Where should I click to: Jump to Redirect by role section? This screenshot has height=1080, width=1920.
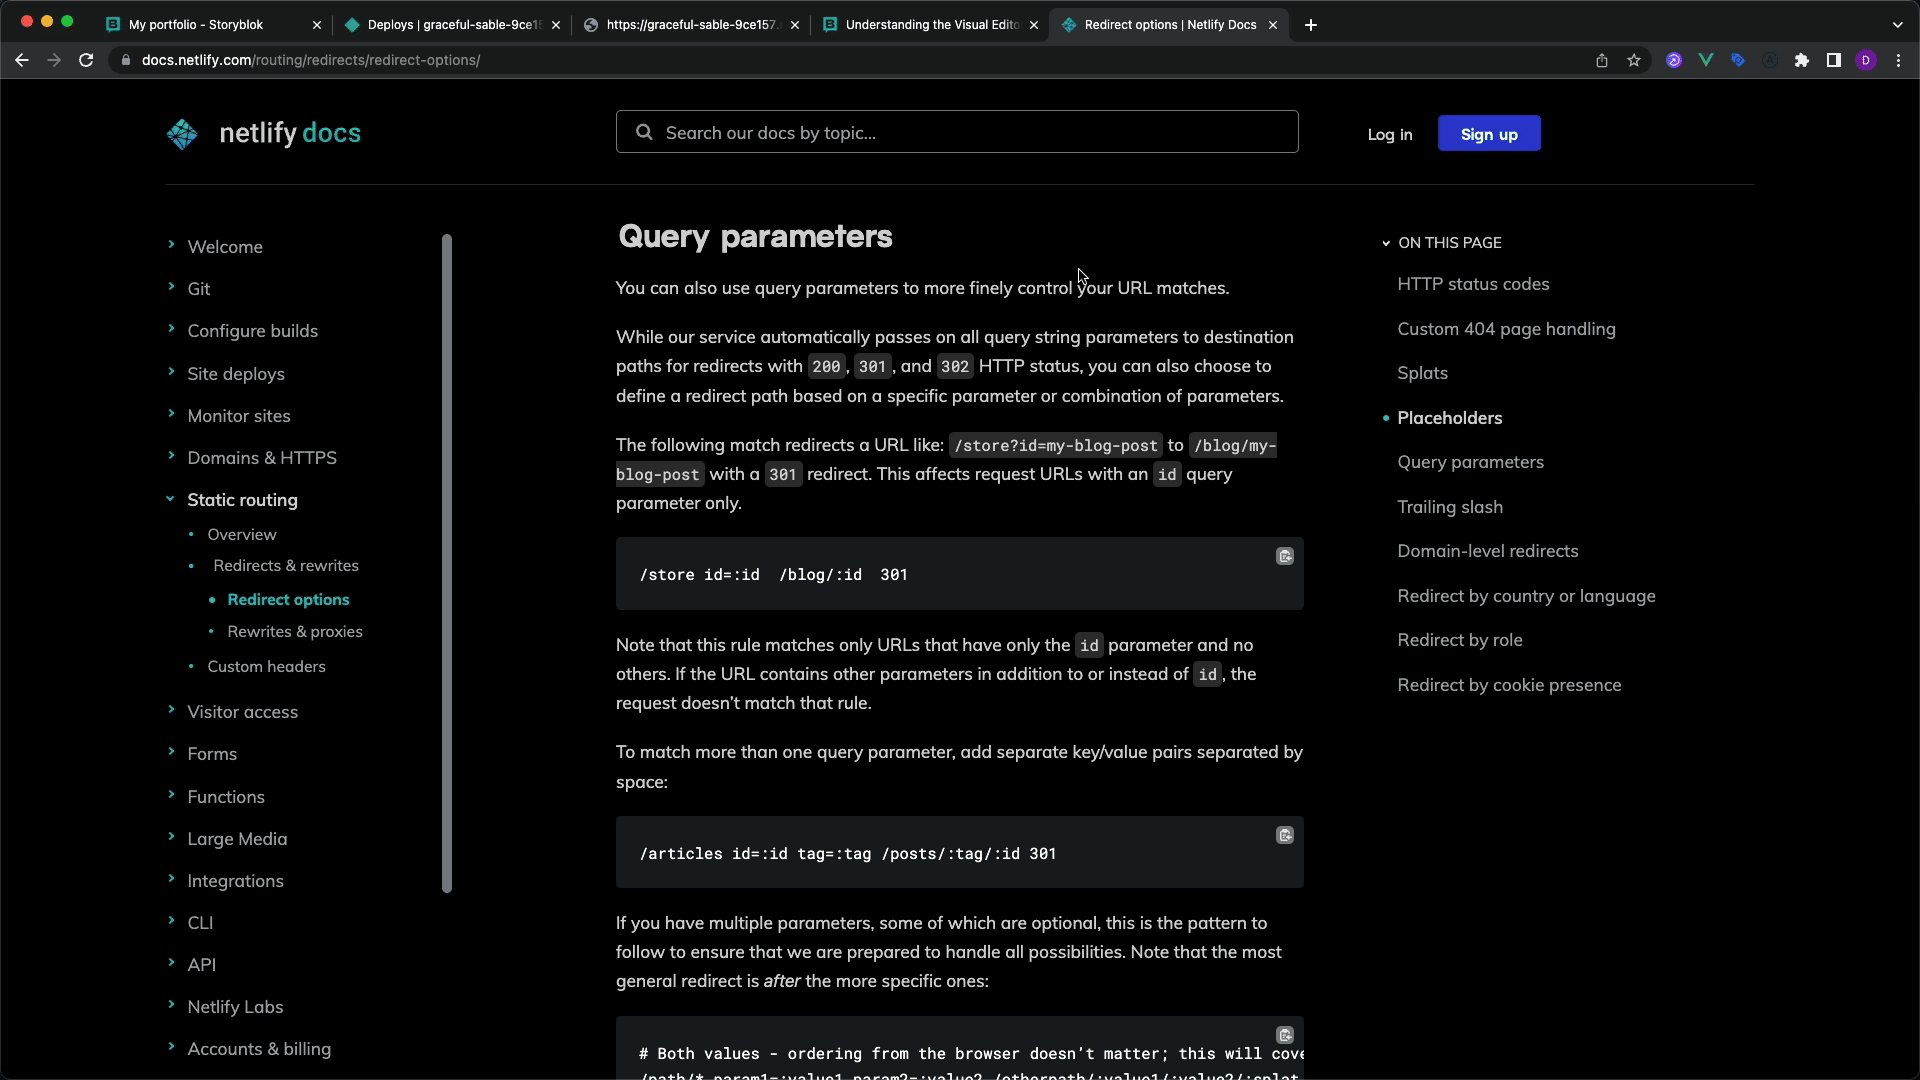coord(1460,640)
